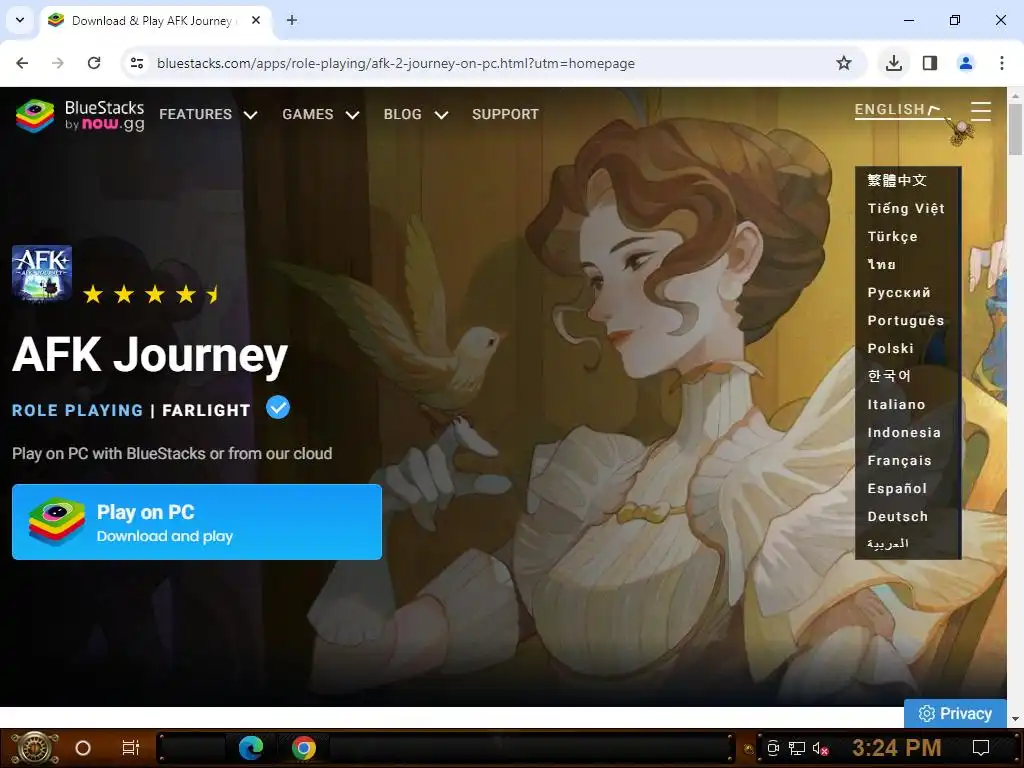Open Chrome three-dot menu
The image size is (1024, 768).
[x=1002, y=63]
